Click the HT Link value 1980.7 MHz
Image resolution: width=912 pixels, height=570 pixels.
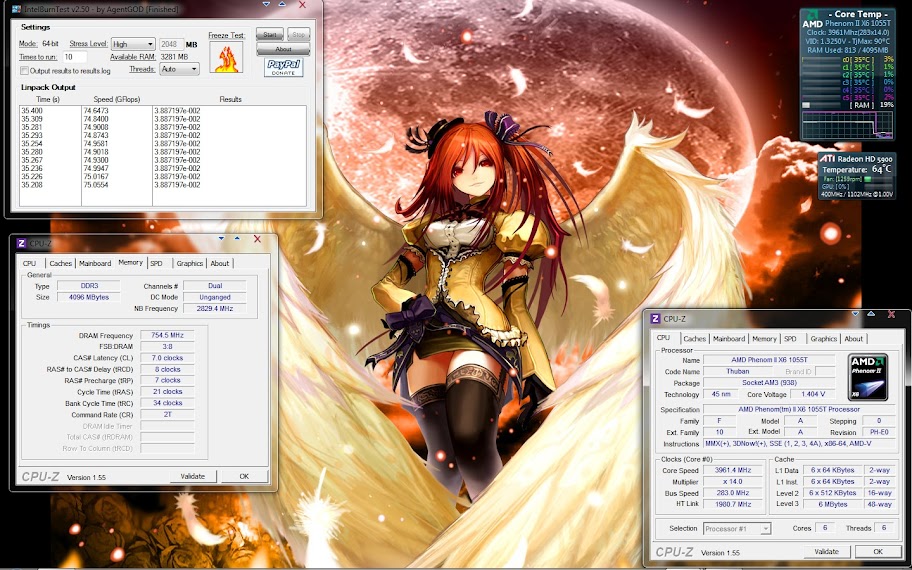pyautogui.click(x=733, y=504)
